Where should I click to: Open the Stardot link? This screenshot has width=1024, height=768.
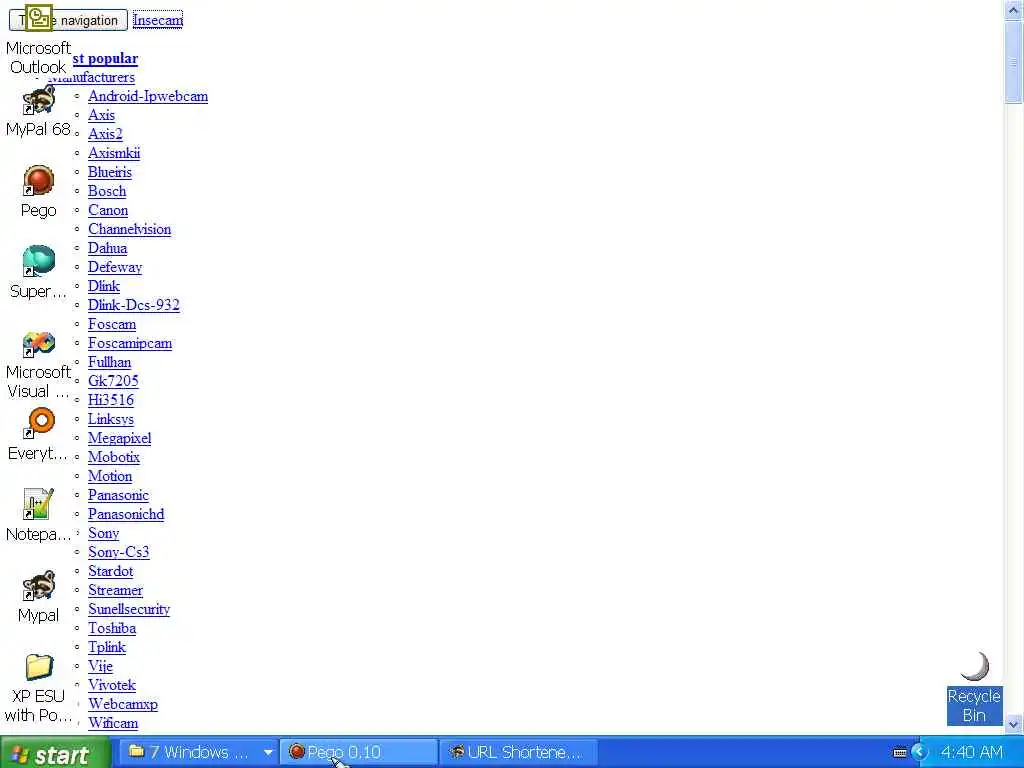(x=110, y=571)
